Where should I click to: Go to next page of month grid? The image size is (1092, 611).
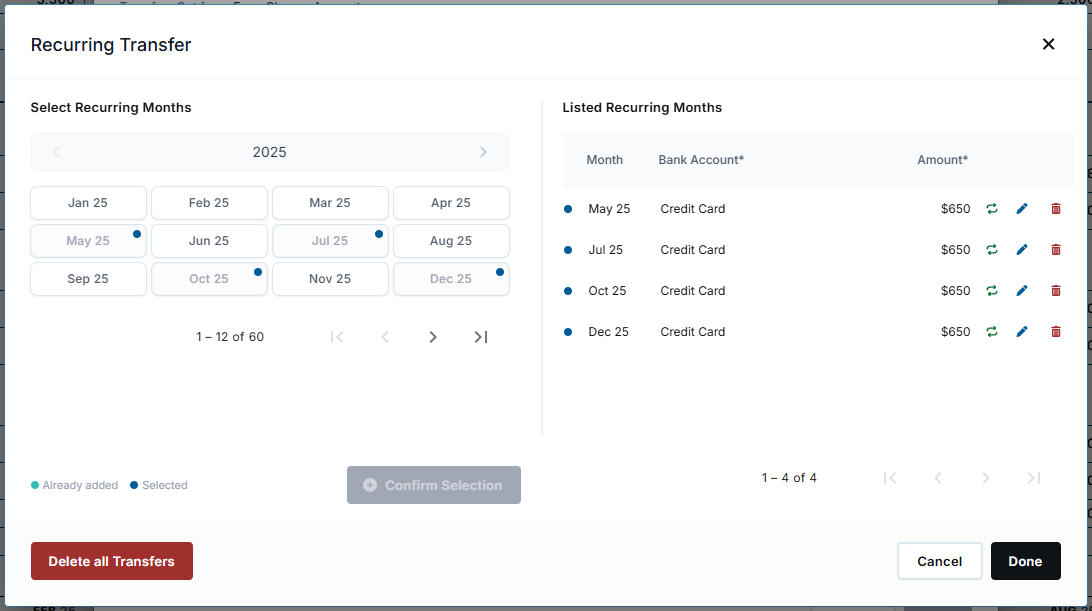click(x=432, y=337)
